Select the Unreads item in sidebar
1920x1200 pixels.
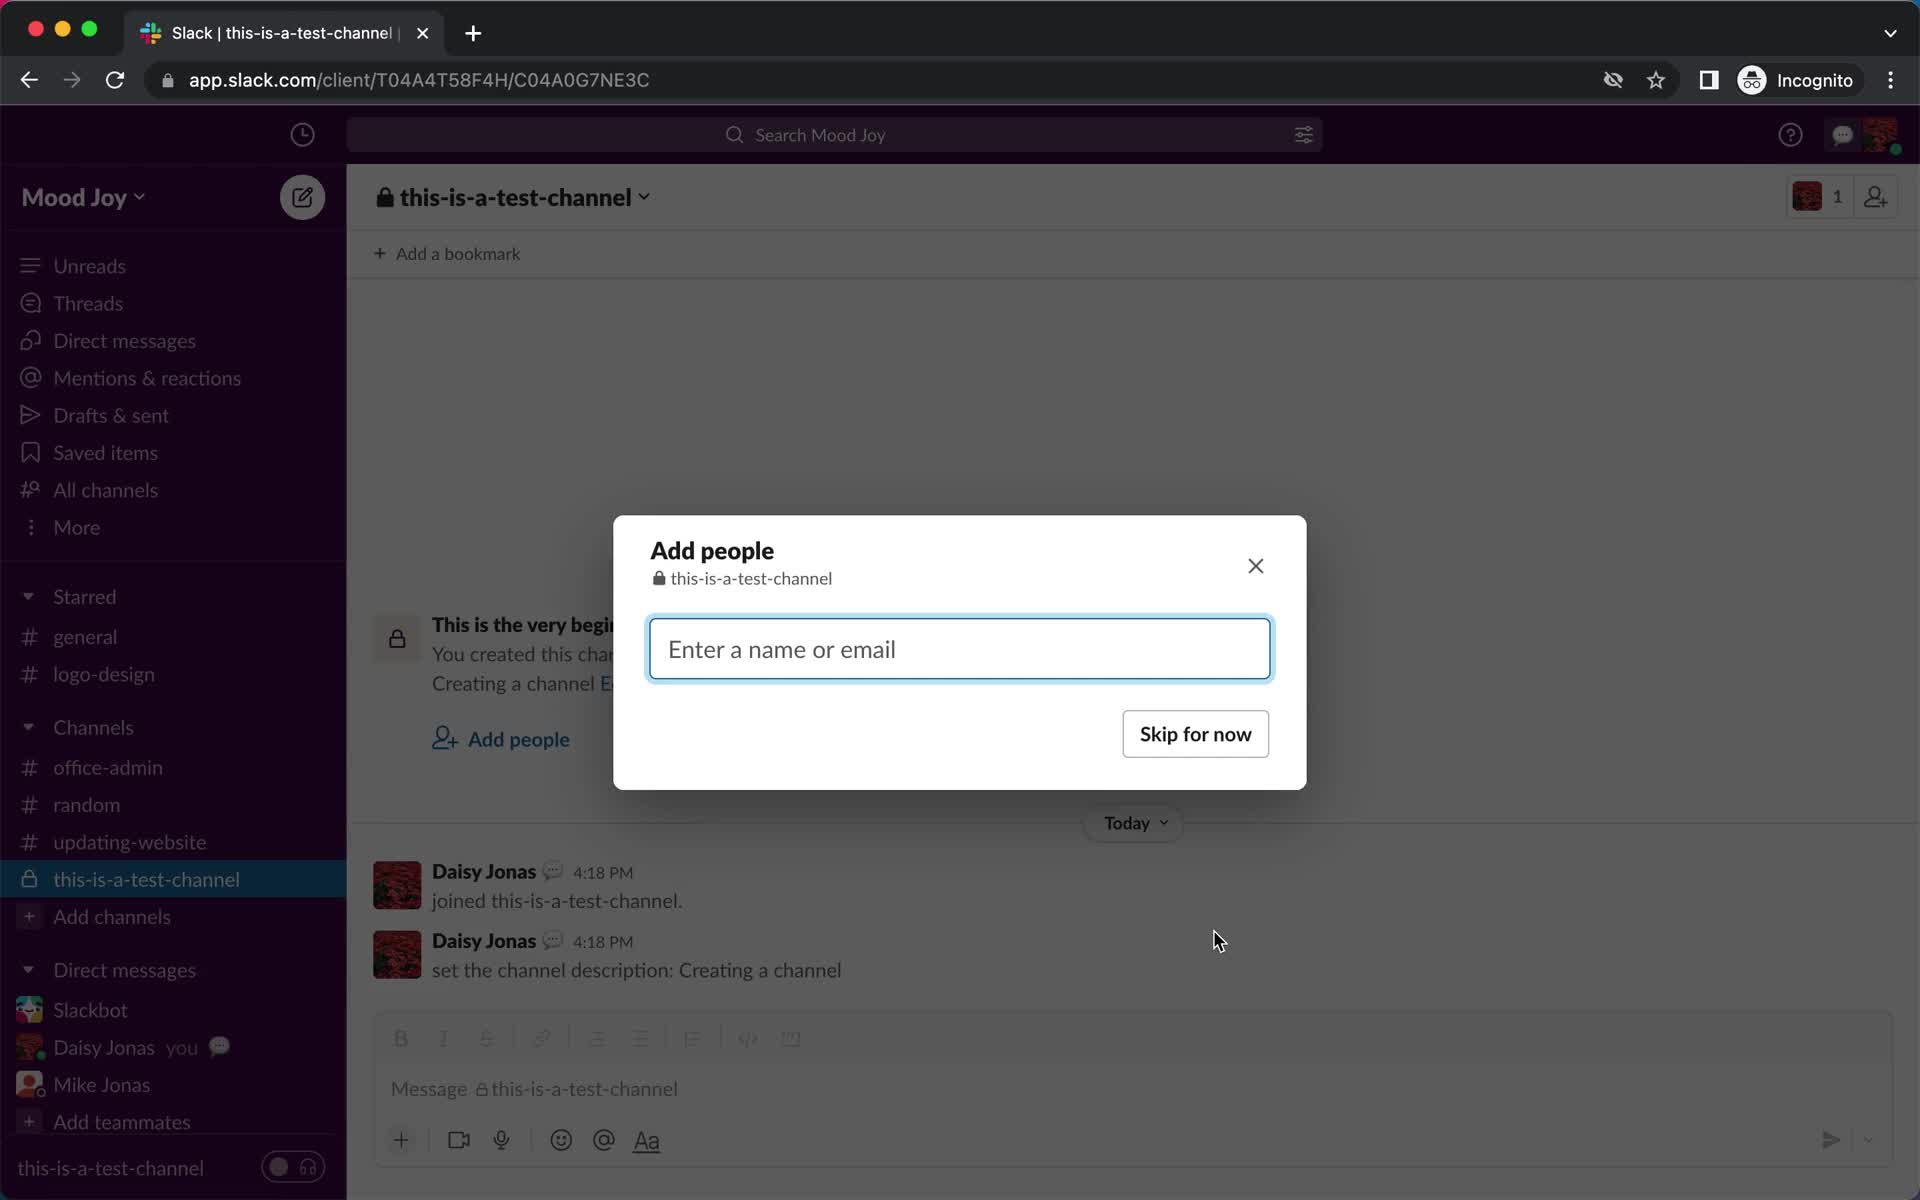pos(90,265)
